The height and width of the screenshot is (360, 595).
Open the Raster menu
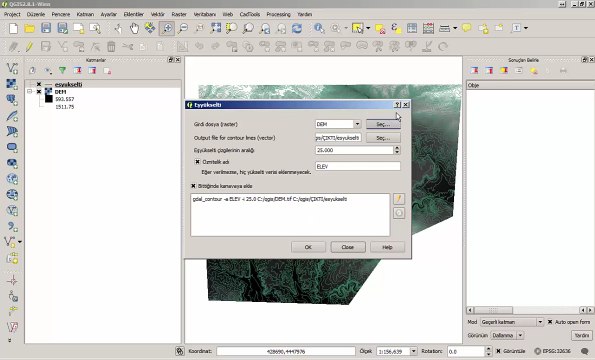(179, 14)
